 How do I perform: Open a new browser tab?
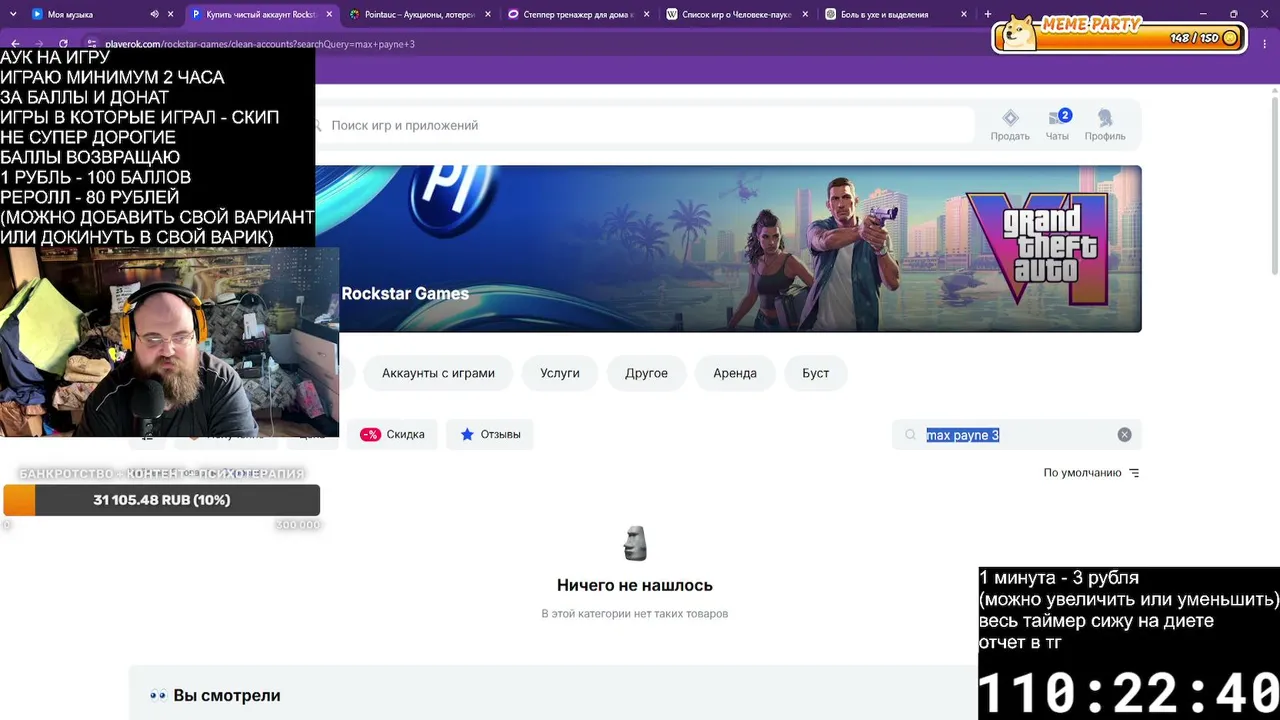tap(988, 15)
